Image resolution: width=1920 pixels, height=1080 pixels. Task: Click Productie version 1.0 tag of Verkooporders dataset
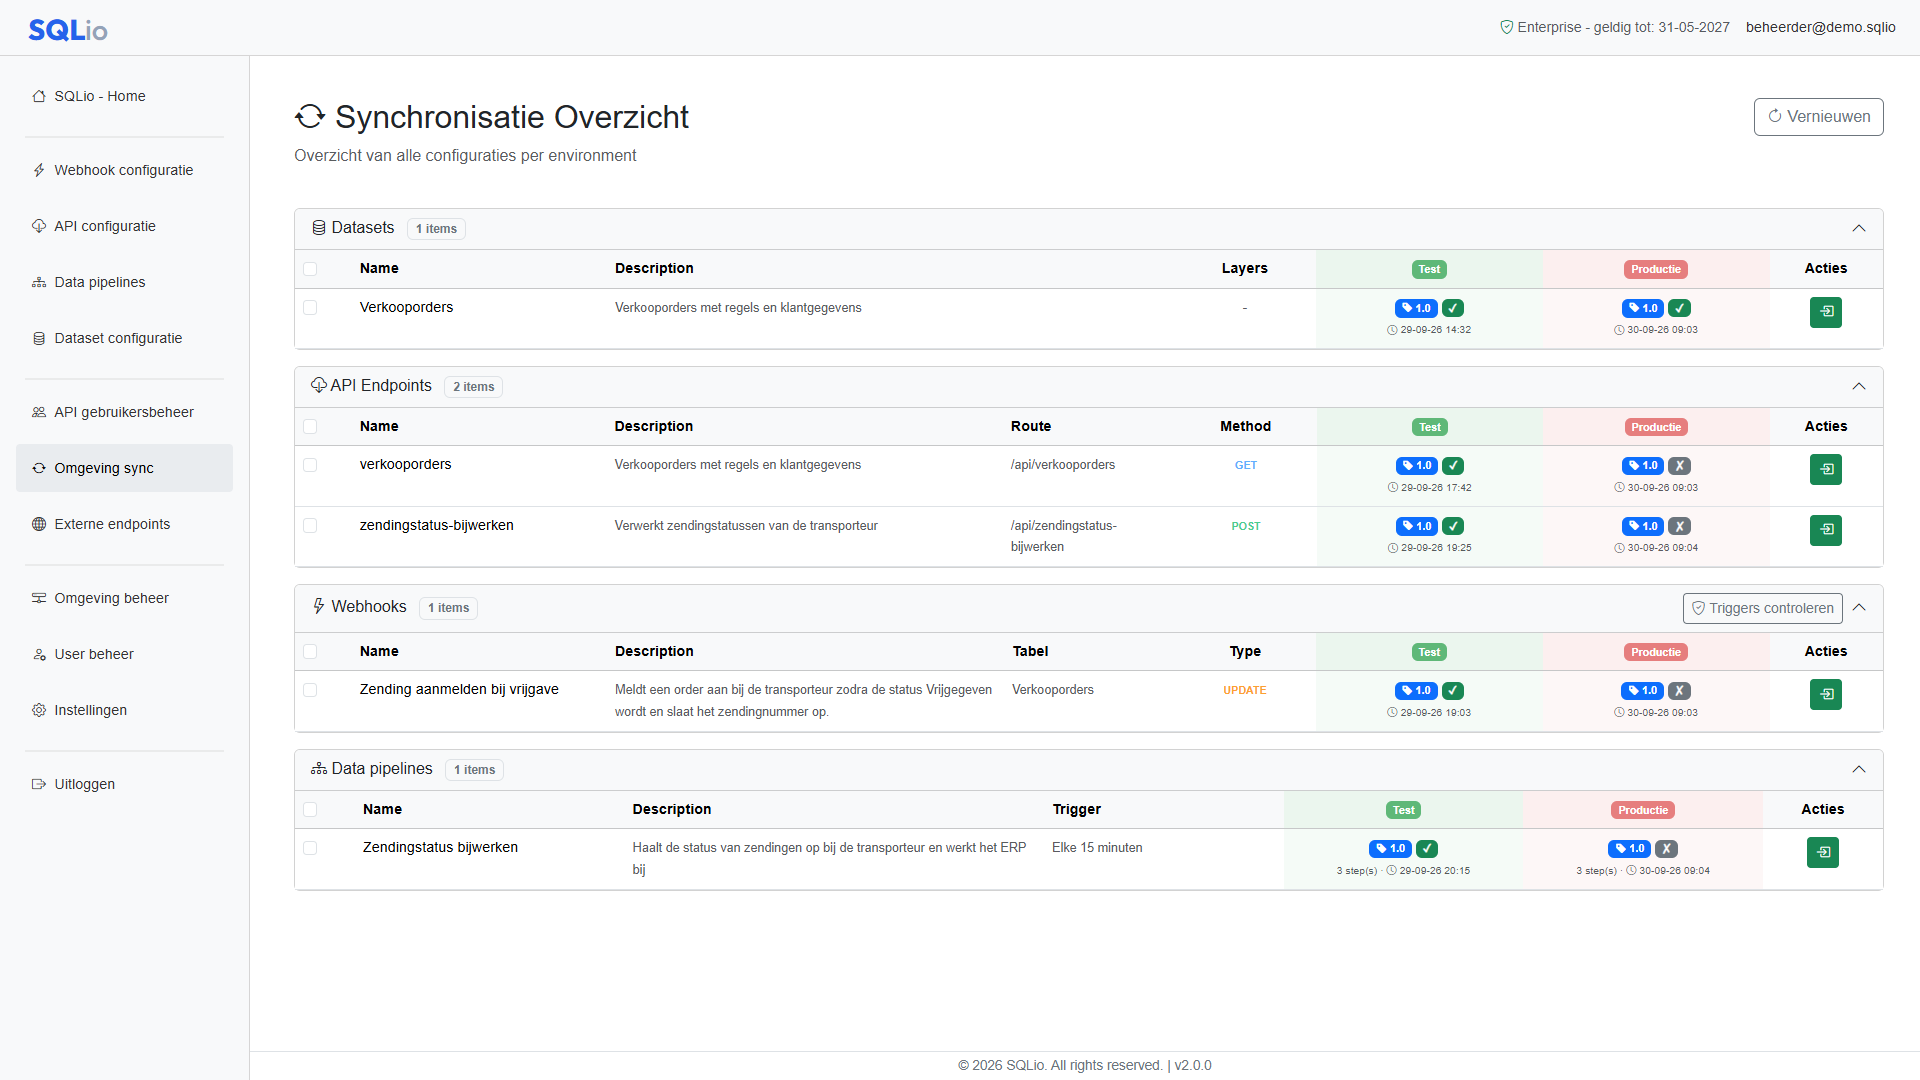1642,308
